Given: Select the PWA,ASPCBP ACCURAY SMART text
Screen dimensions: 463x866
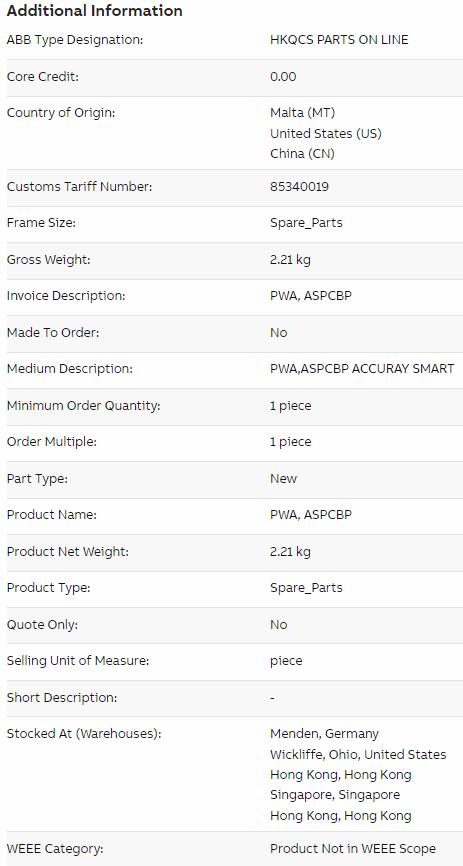Looking at the screenshot, I should pyautogui.click(x=362, y=368).
